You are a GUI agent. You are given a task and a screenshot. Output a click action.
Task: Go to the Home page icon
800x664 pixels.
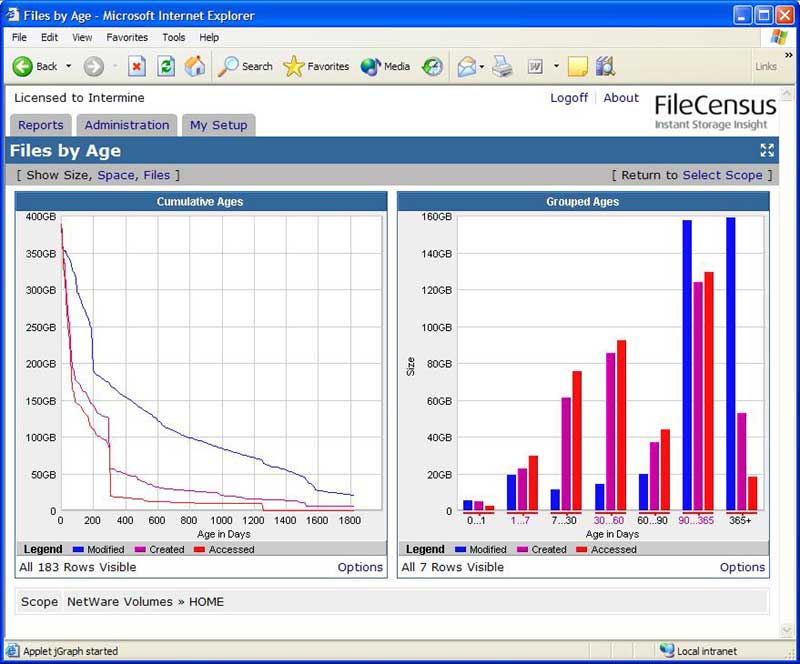click(195, 66)
